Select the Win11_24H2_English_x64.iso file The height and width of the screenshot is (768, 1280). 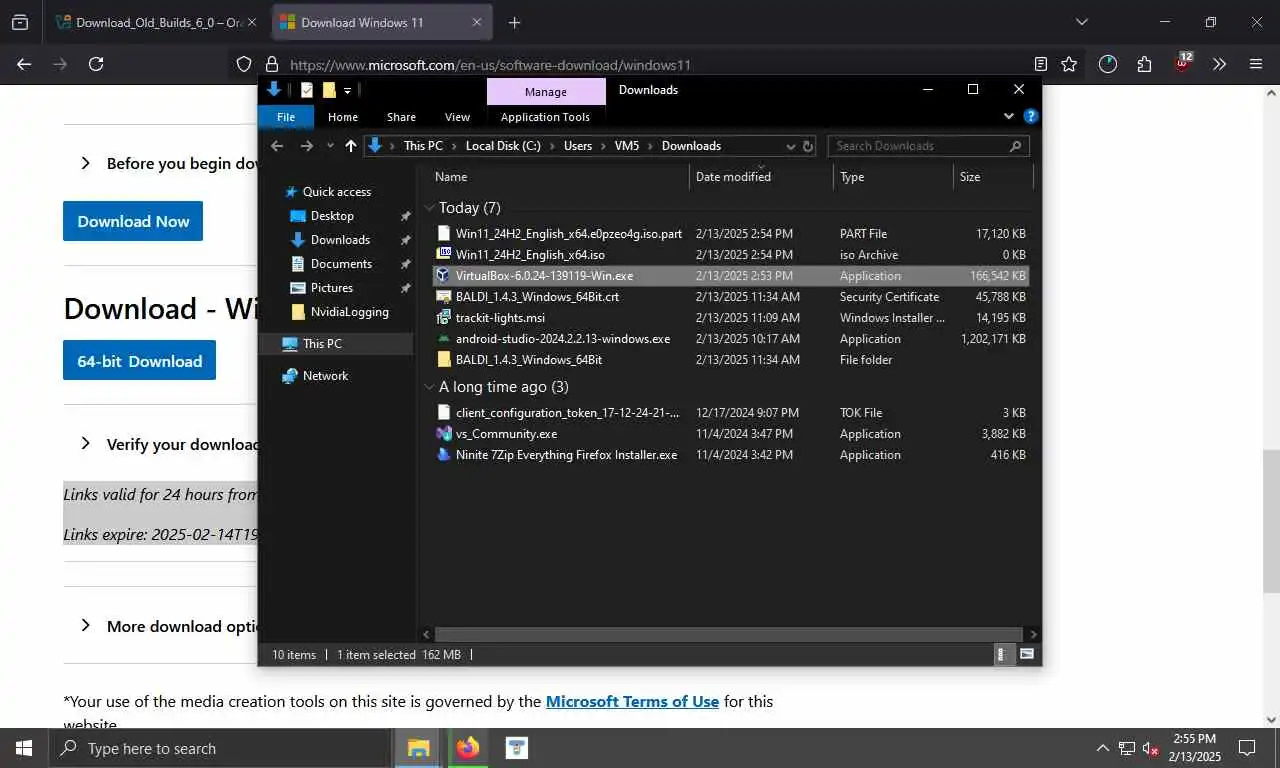[x=731, y=255]
